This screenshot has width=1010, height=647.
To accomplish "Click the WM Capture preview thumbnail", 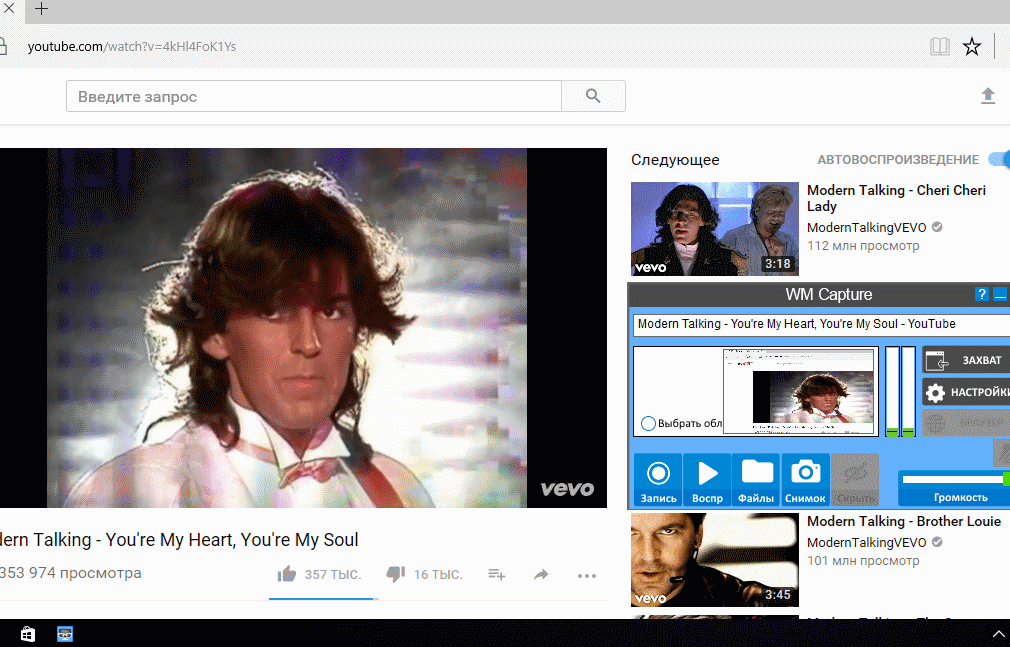I will [x=801, y=391].
